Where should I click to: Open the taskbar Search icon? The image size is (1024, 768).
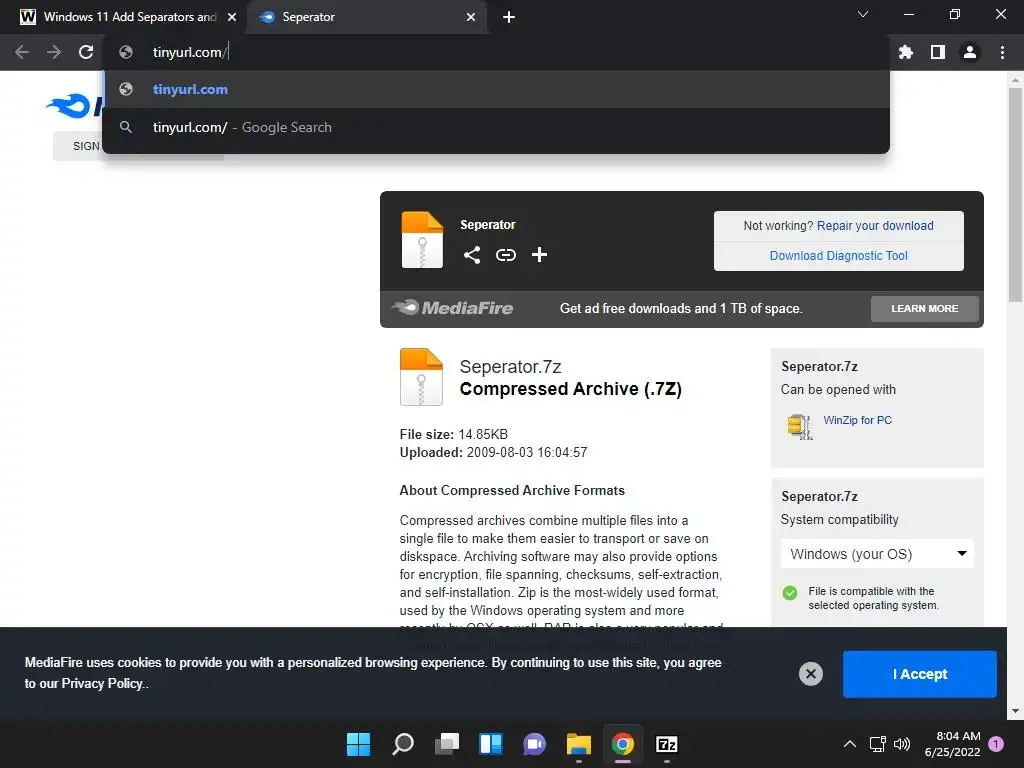click(x=402, y=744)
